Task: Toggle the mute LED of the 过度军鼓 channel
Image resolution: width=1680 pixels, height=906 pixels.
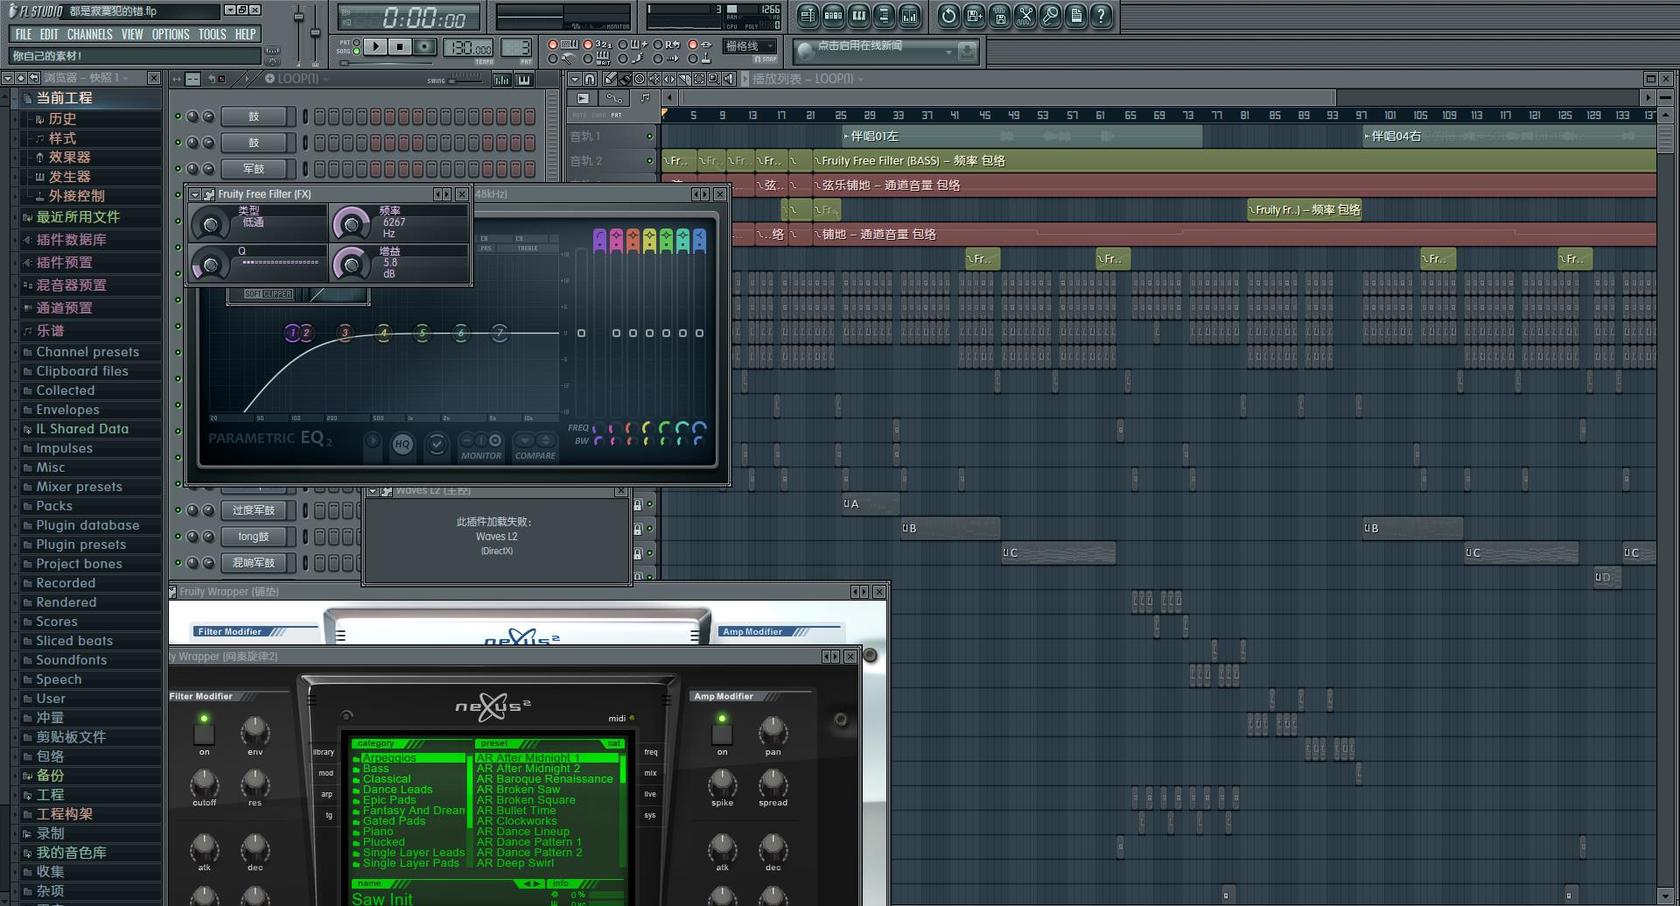Action: tap(178, 510)
